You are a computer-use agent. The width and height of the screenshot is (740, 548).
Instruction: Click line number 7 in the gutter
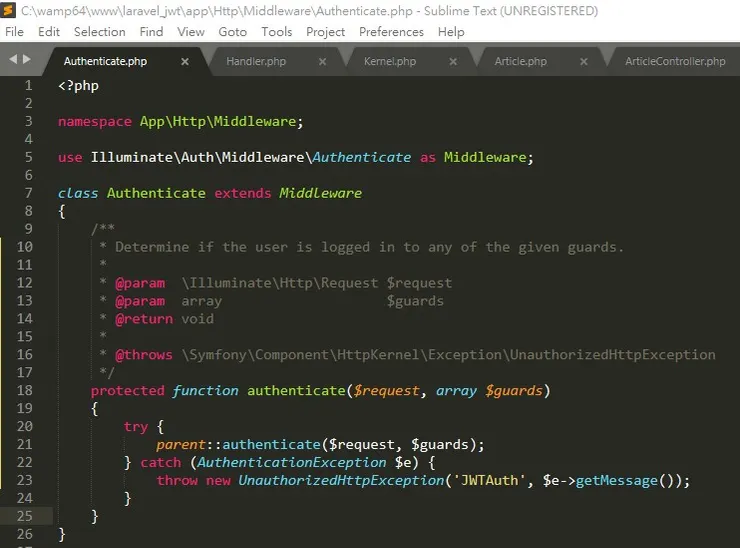28,193
